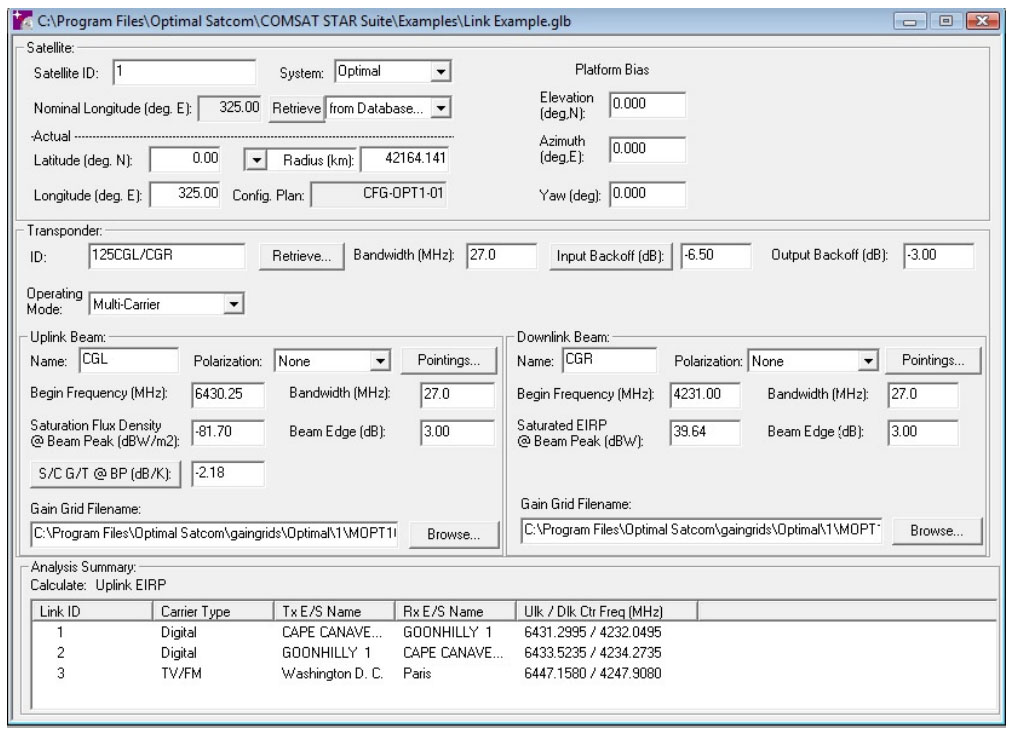Close the Link Example window
1010x730 pixels.
(982, 21)
